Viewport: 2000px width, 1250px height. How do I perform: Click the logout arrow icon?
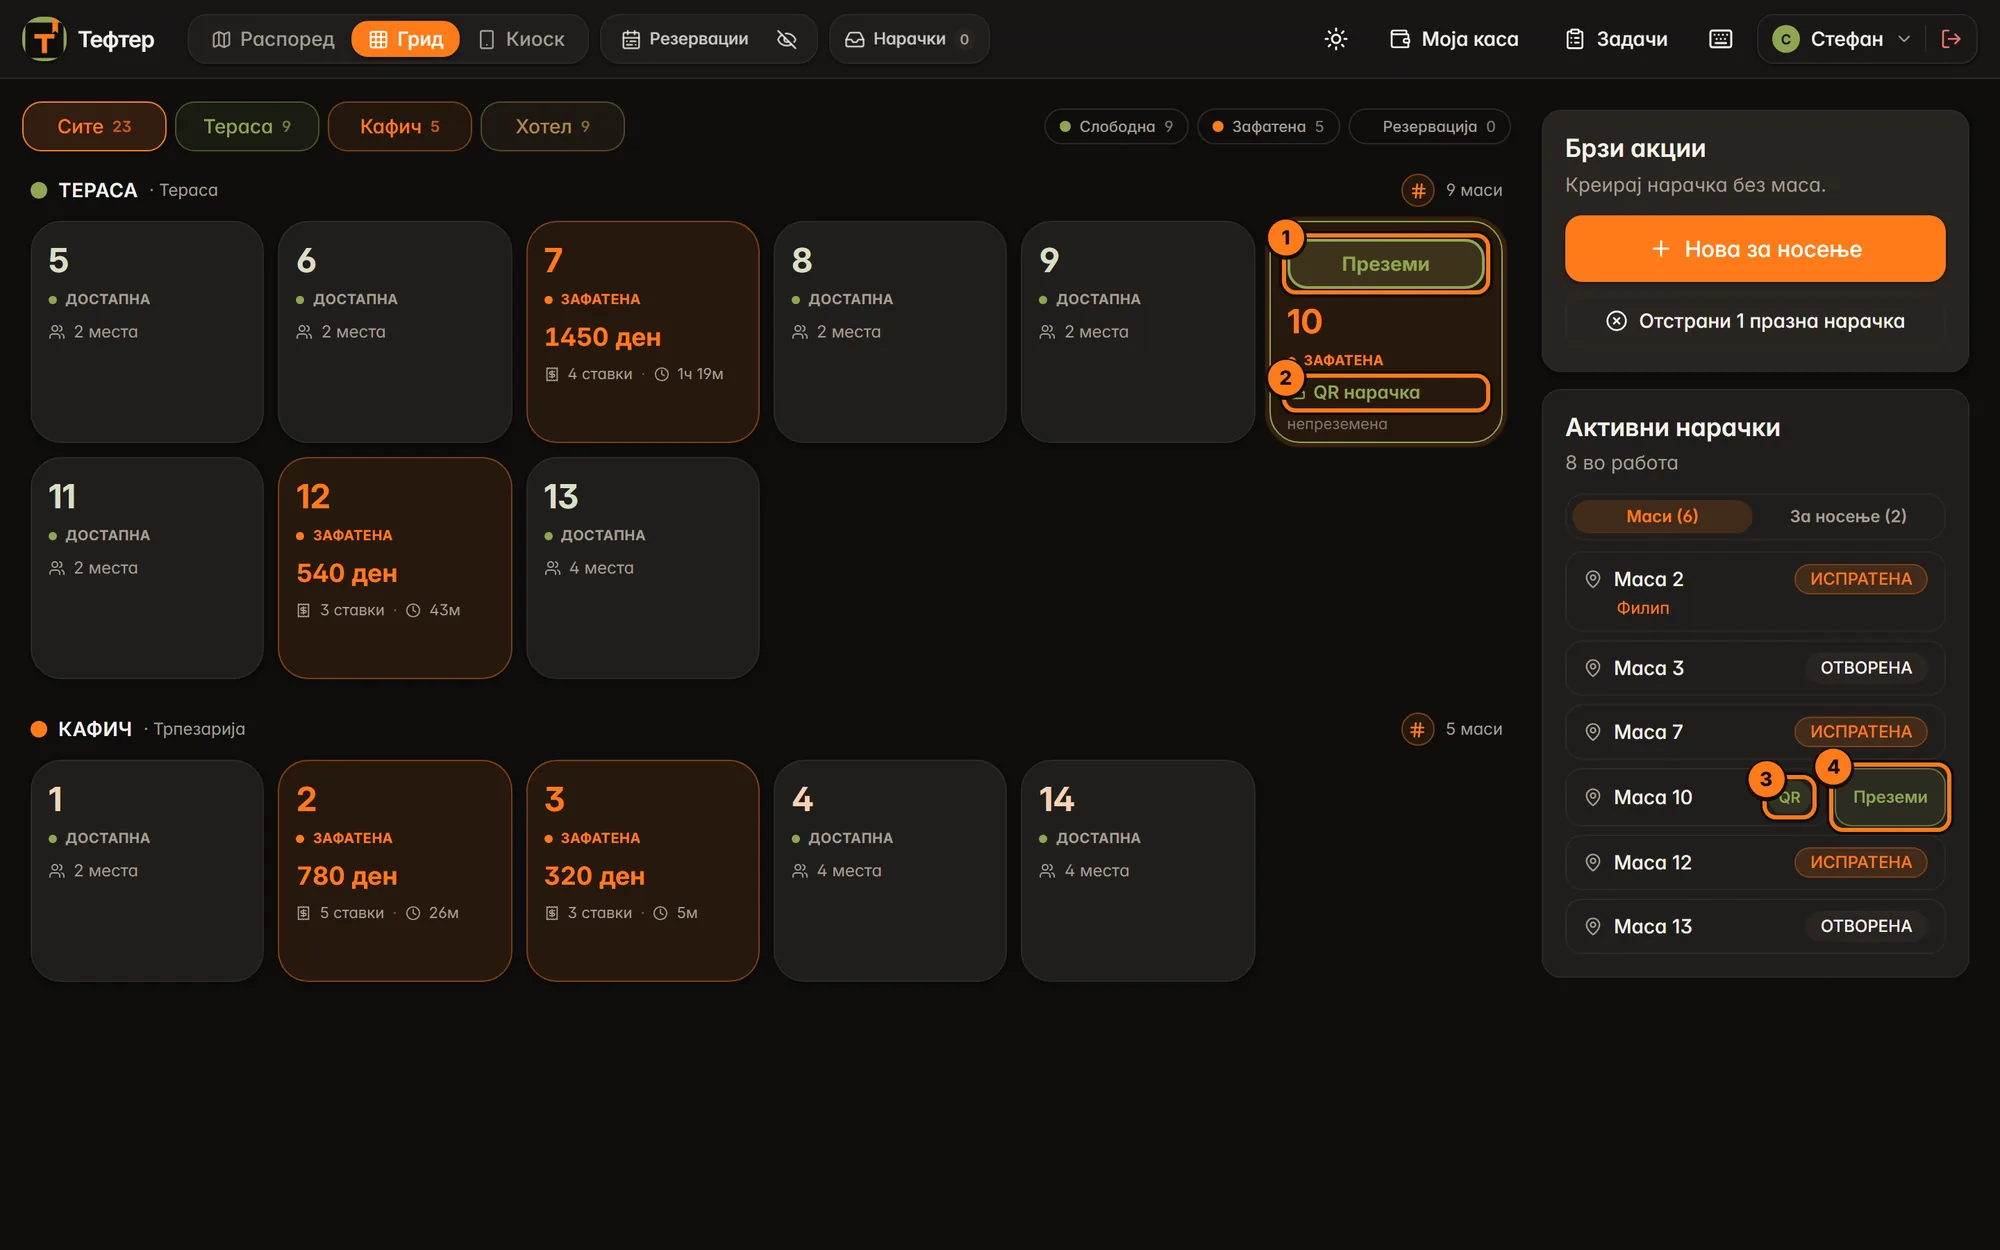pos(1950,39)
